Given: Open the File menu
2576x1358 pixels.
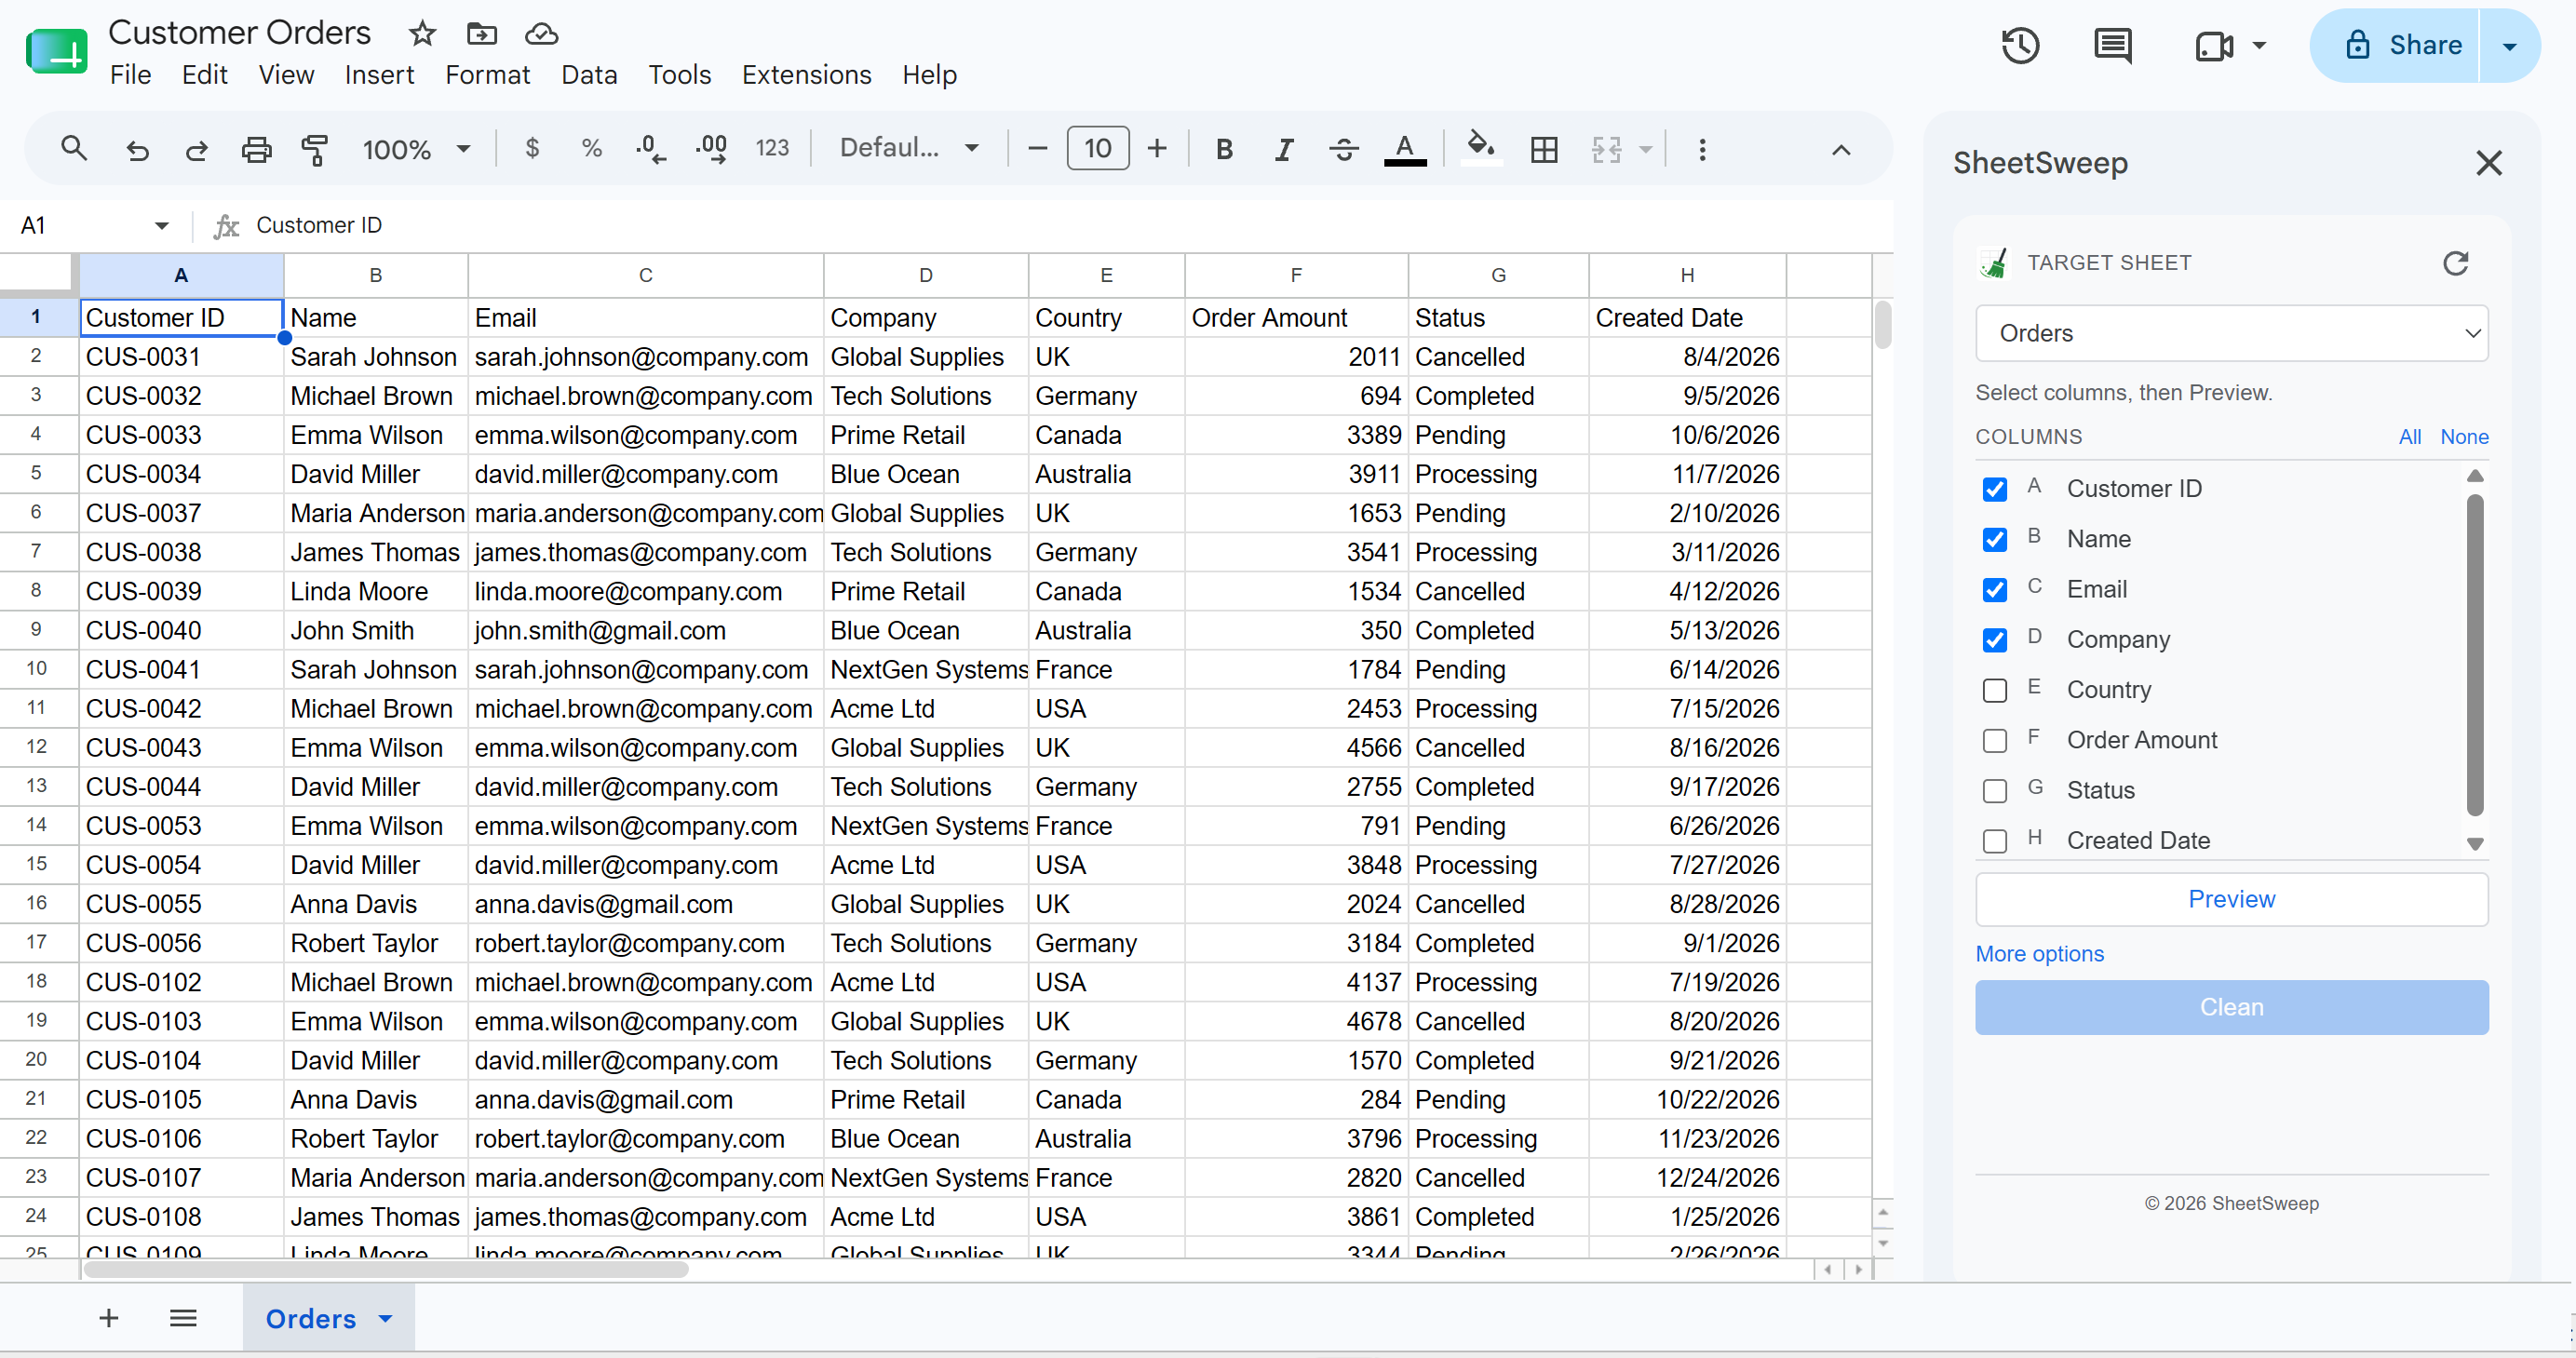Looking at the screenshot, I should coord(130,75).
